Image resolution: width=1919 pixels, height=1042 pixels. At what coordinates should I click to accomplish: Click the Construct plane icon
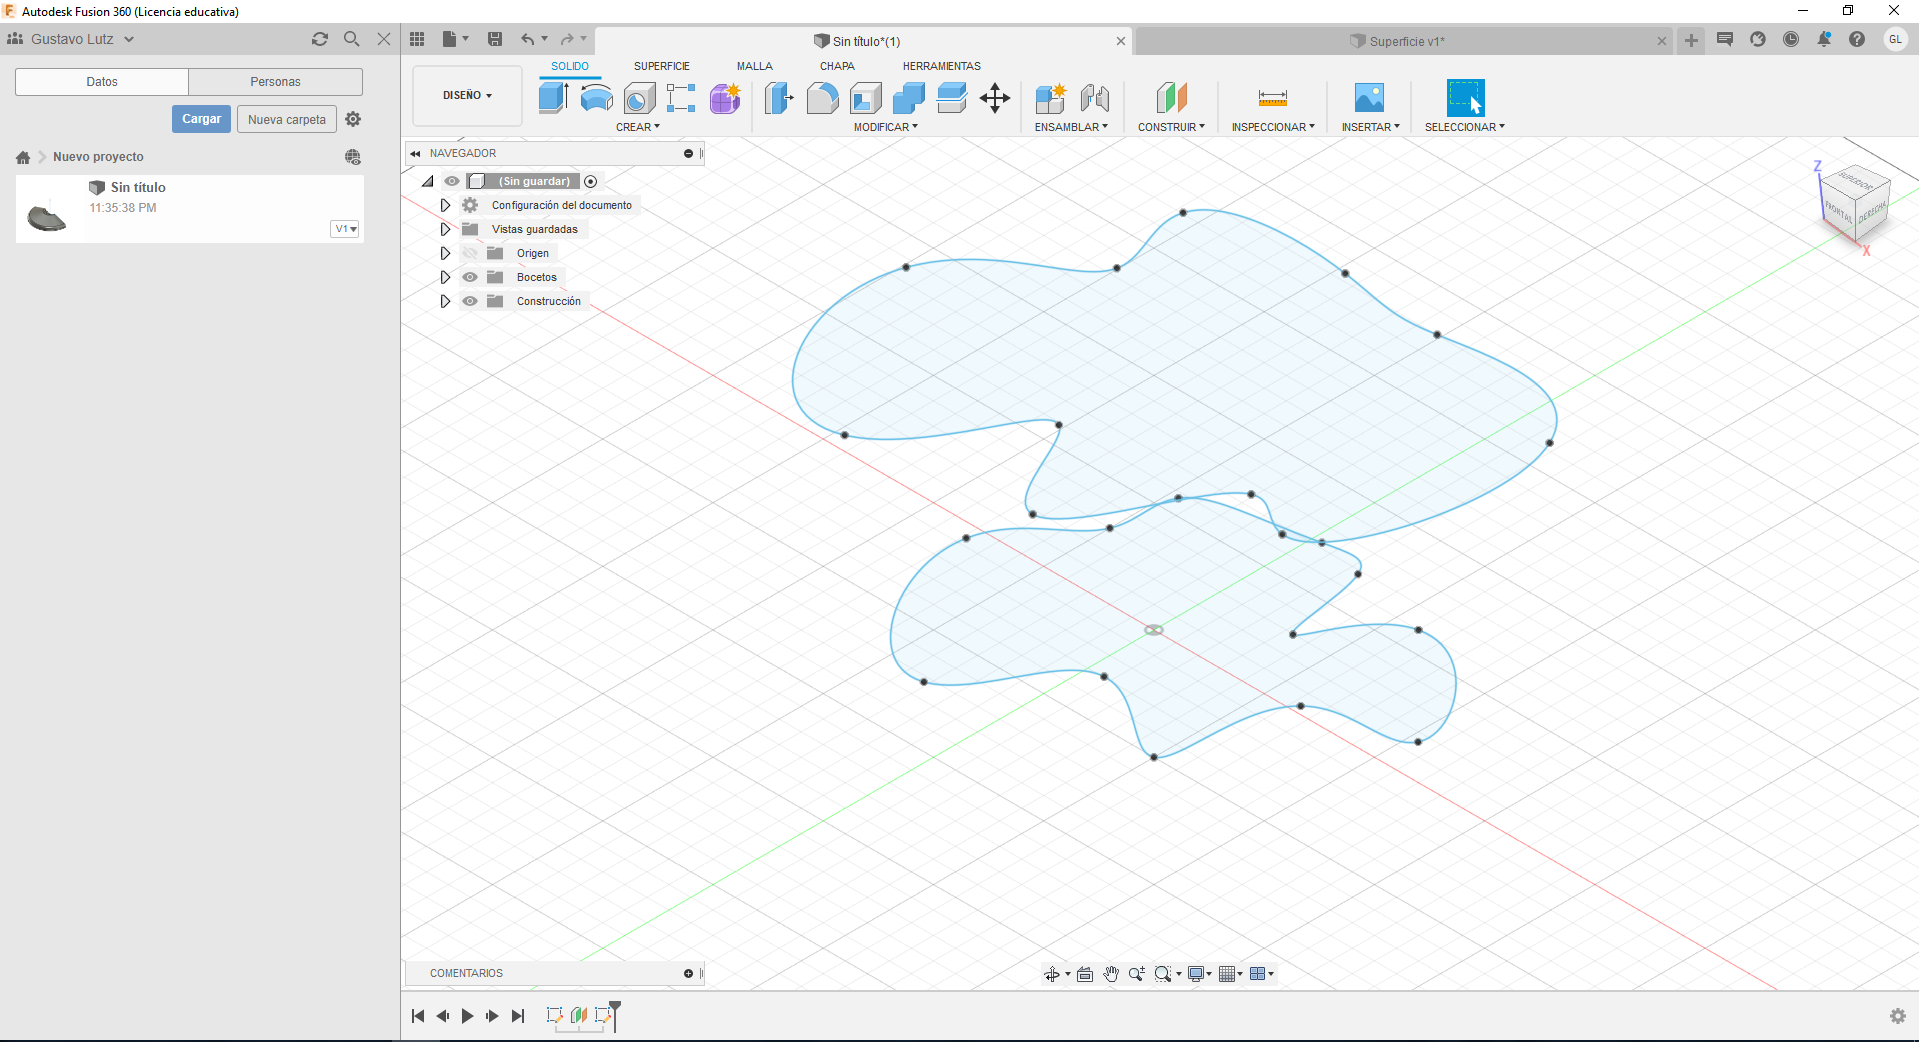coord(1171,98)
